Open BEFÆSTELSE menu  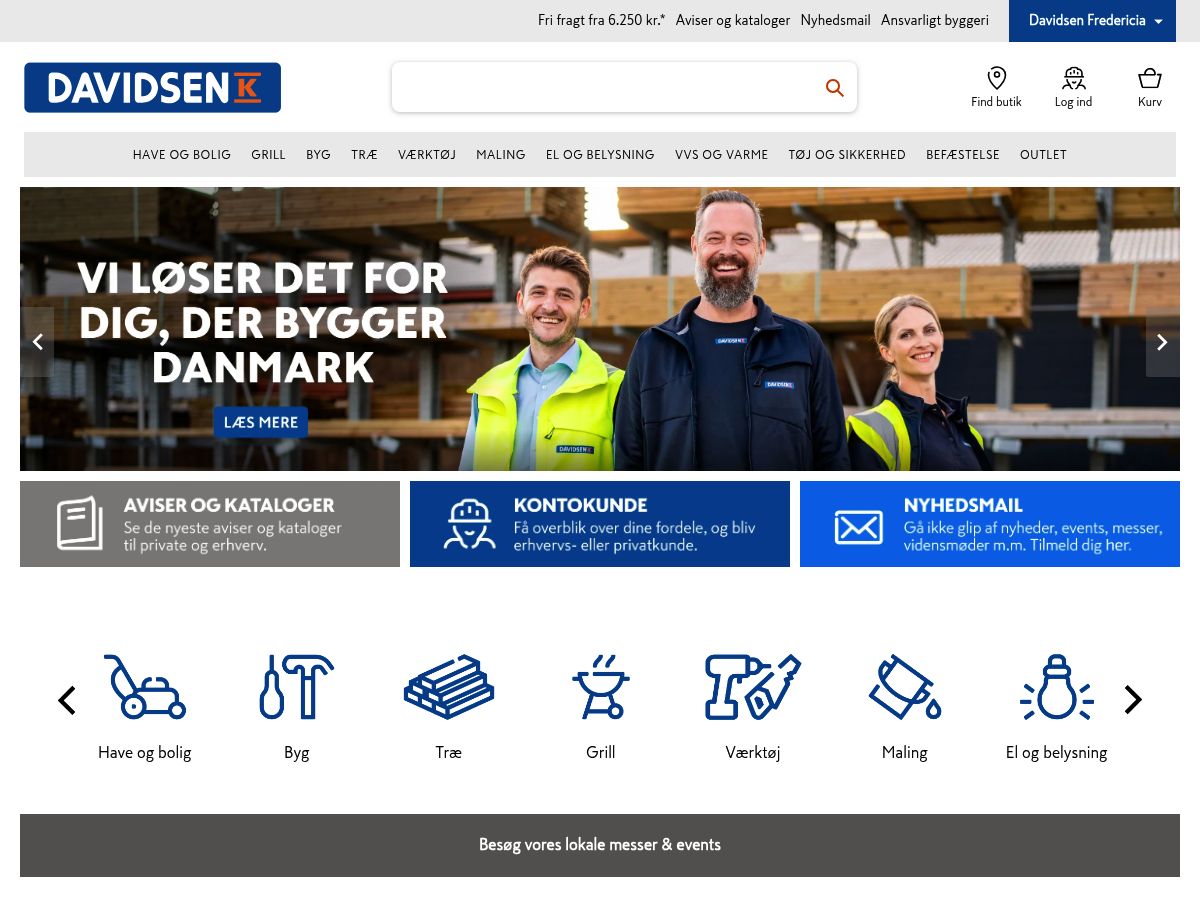tap(963, 155)
